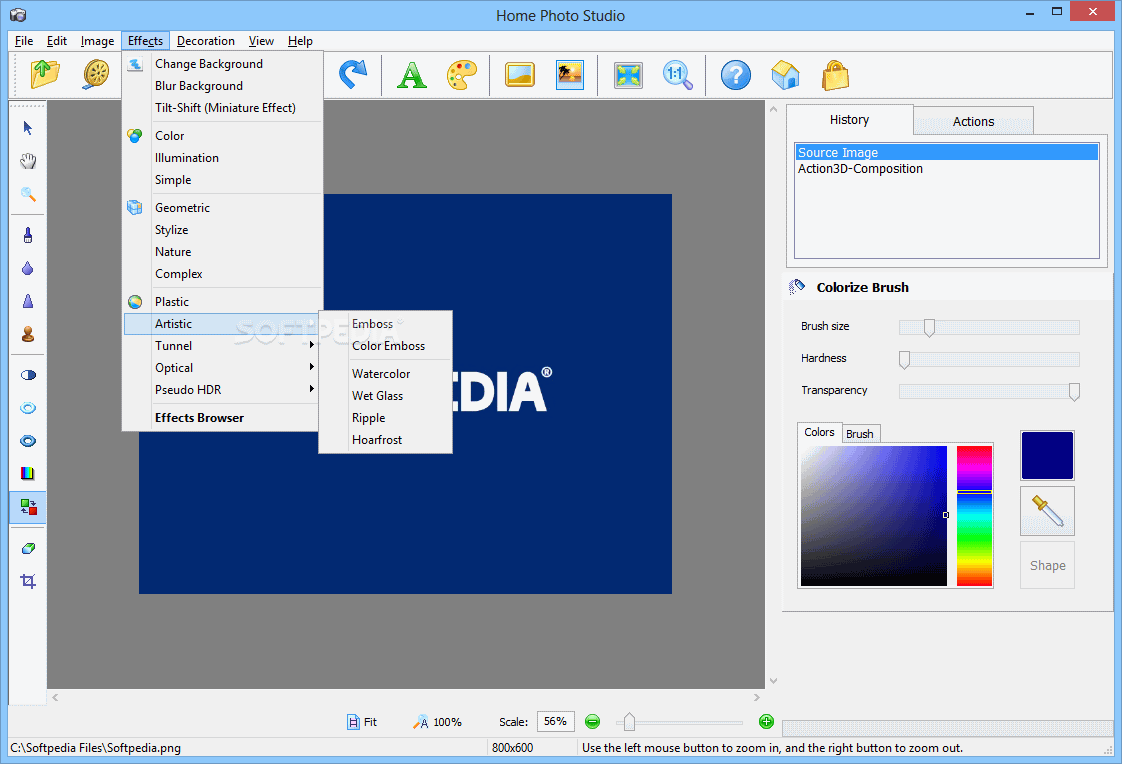Click the film reel toolbar icon
Screen dimensions: 1122x764
96,74
